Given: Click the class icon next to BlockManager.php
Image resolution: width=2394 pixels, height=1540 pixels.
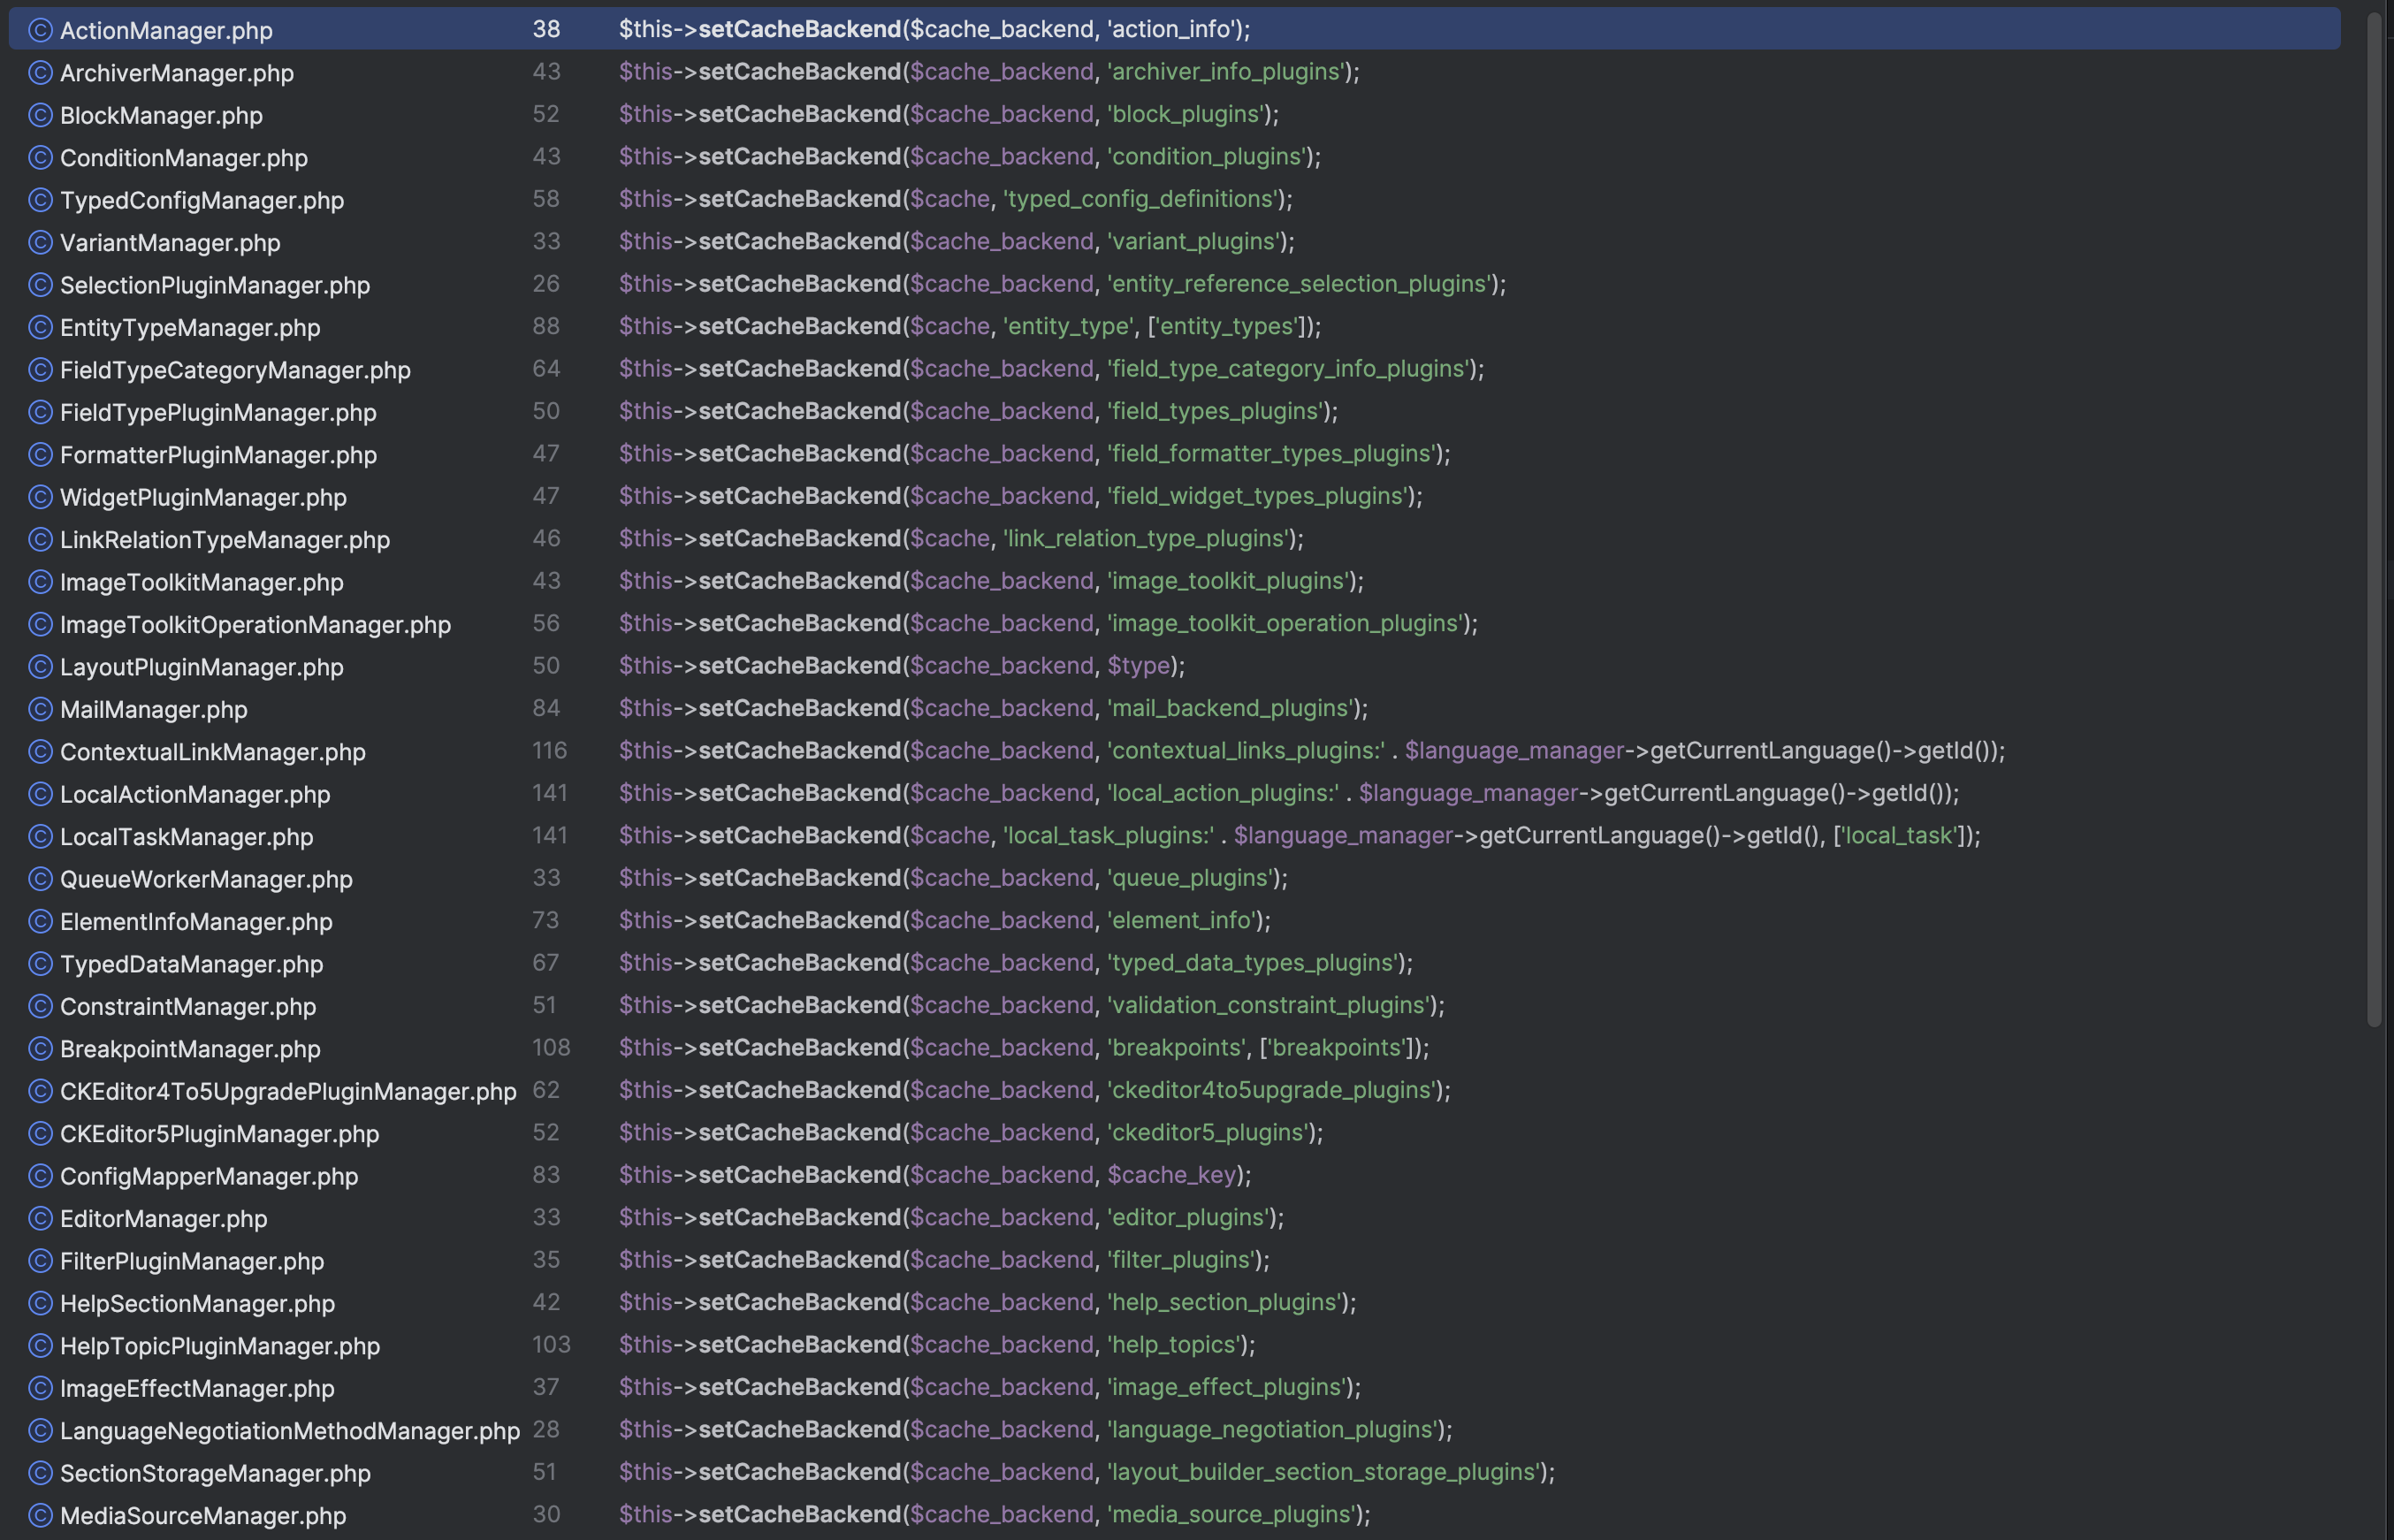Looking at the screenshot, I should tap(39, 115).
